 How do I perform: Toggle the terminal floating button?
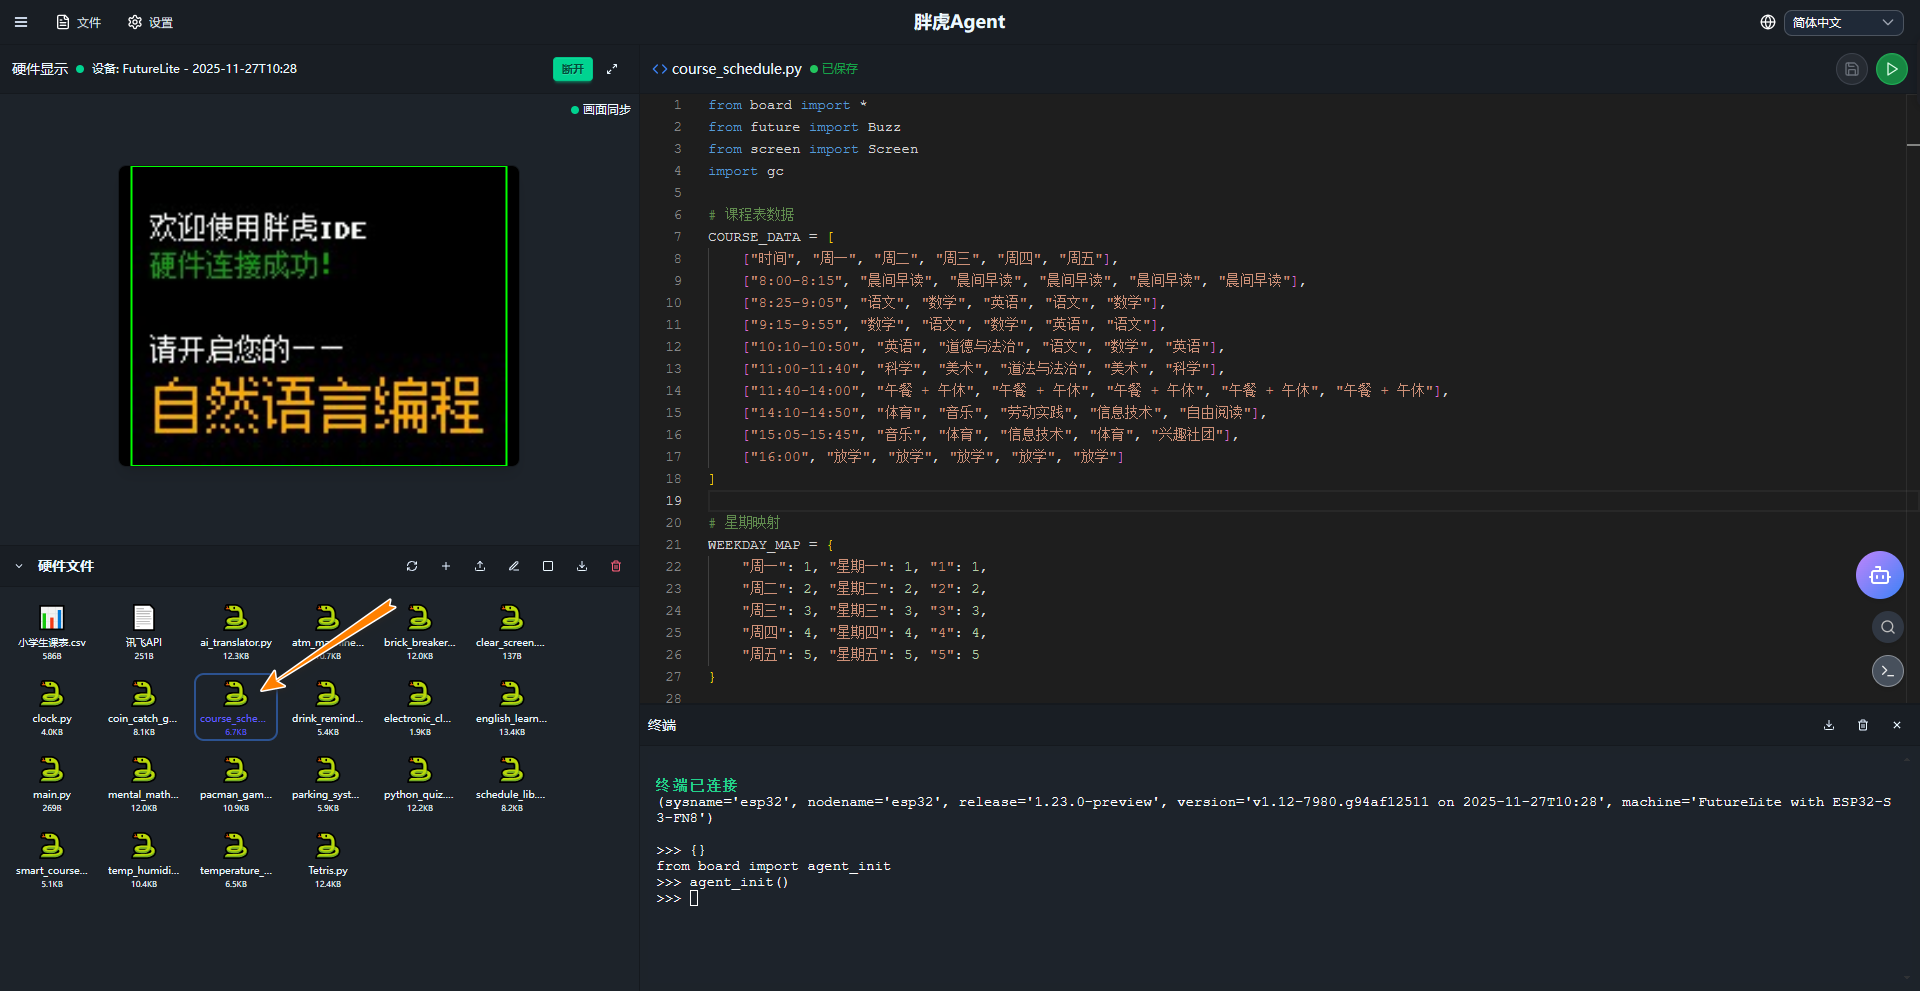(x=1887, y=671)
